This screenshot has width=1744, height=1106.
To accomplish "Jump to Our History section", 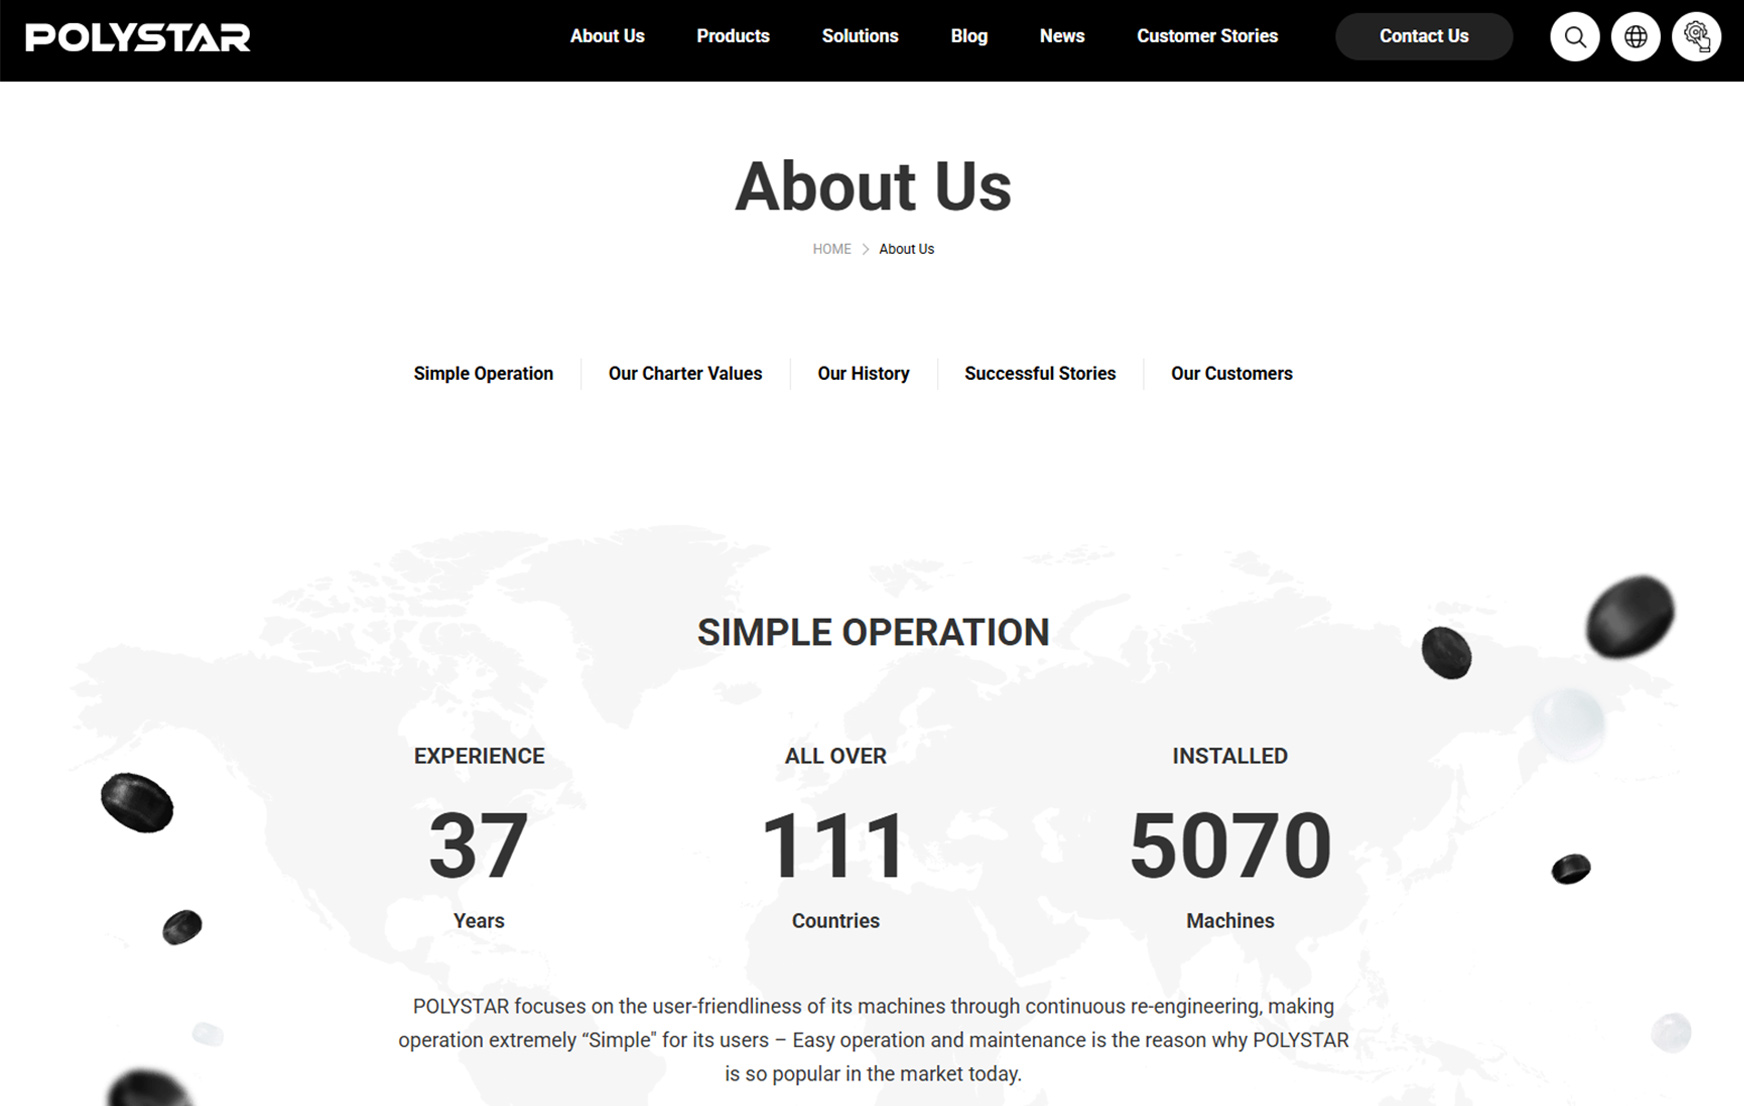I will [863, 373].
